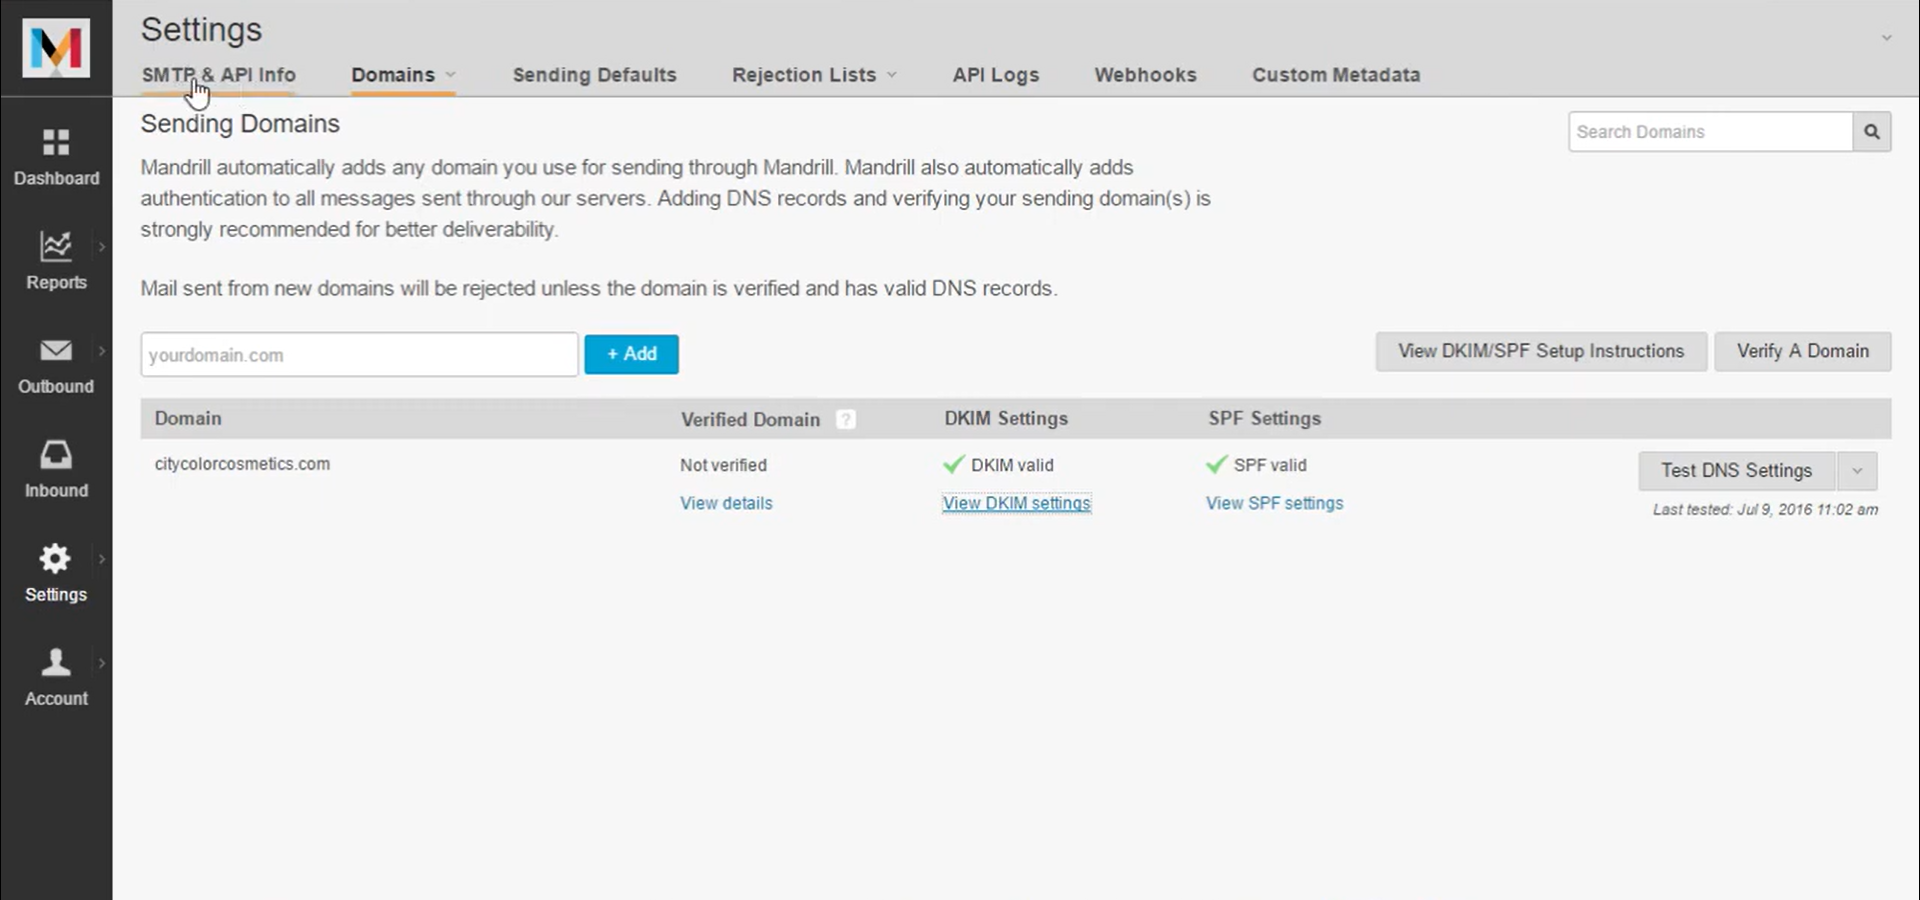Open the Account person icon

click(x=56, y=662)
